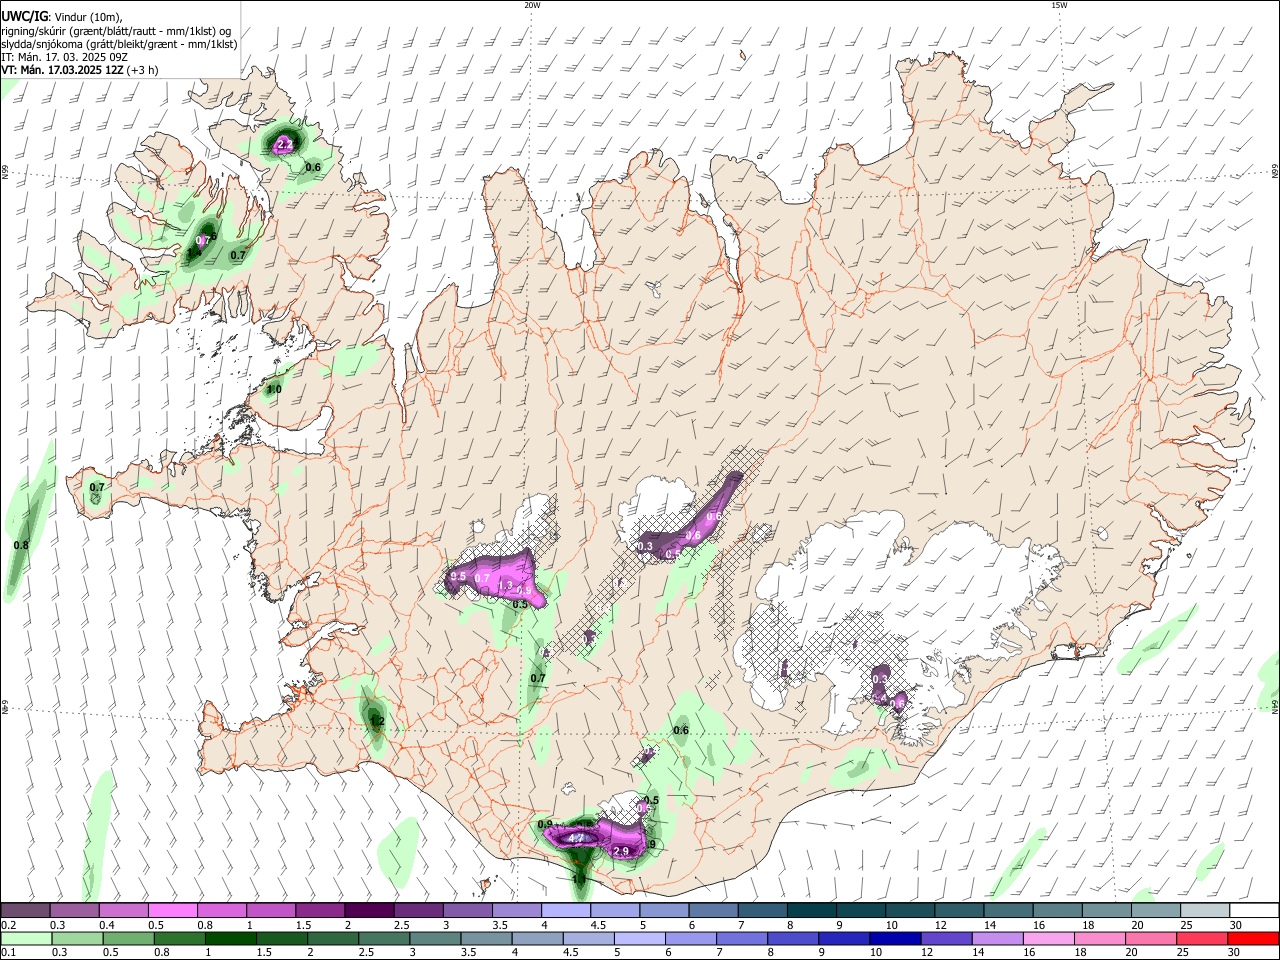Click the navy blue 10 swatch in the bottom scale
Image resolution: width=1280 pixels, height=960 pixels.
tap(895, 938)
